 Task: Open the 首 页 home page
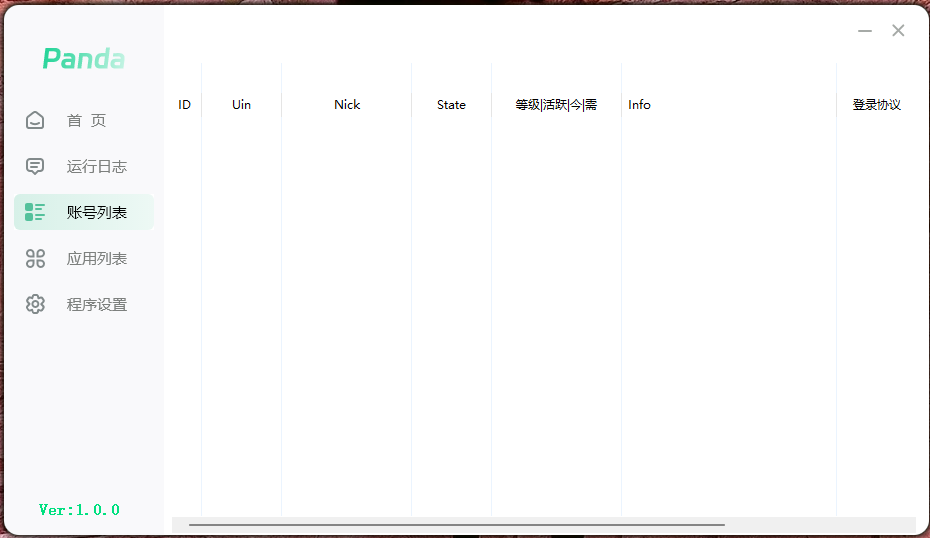pos(86,121)
